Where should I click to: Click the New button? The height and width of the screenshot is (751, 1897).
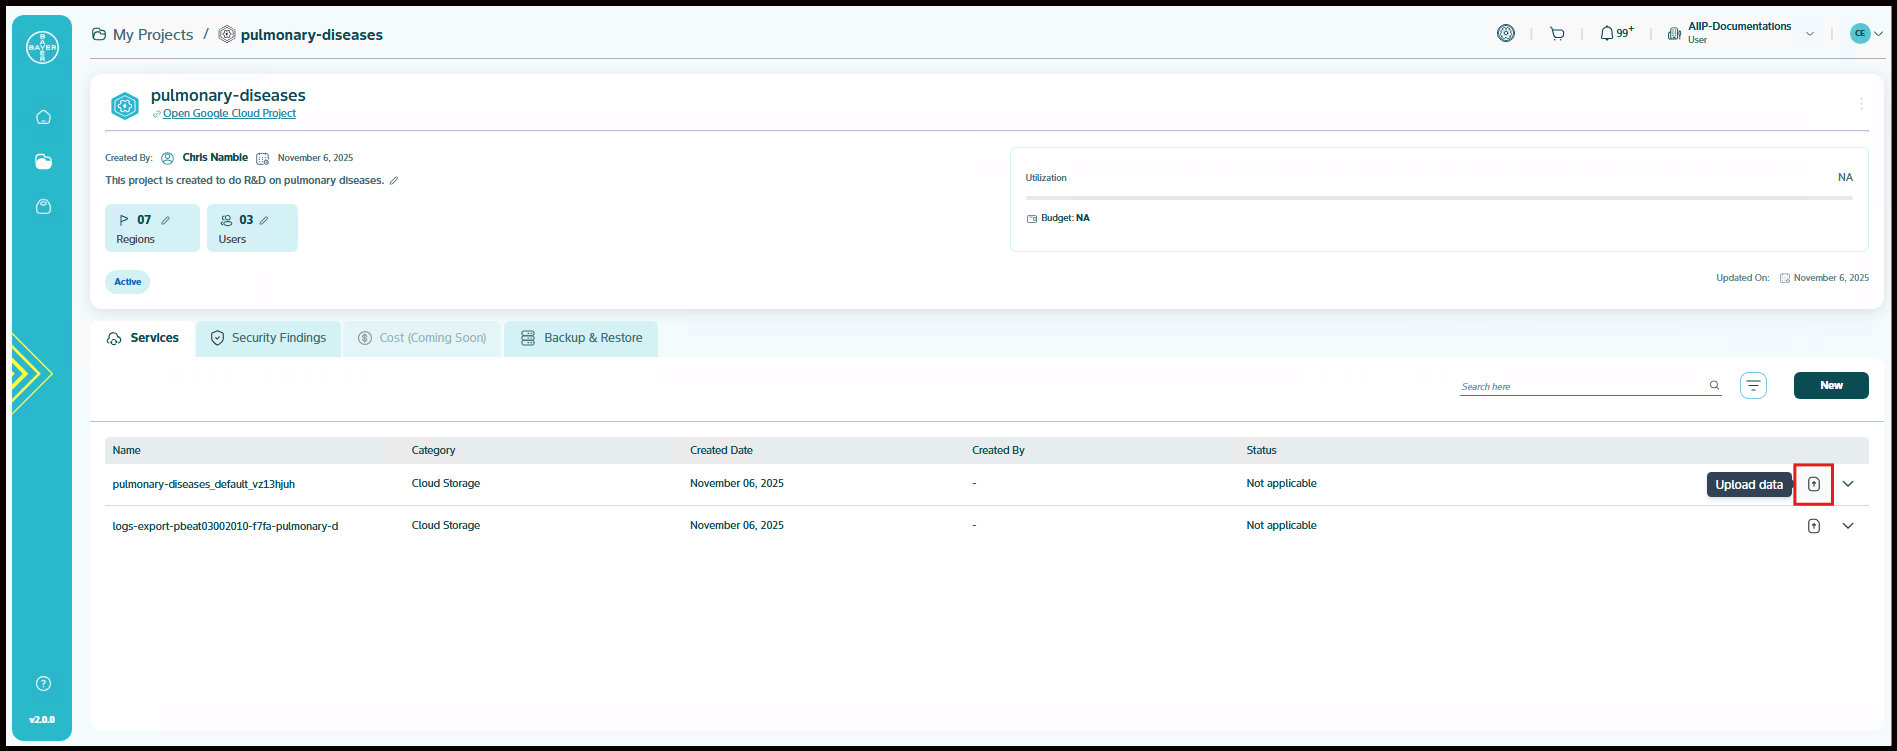[1830, 386]
